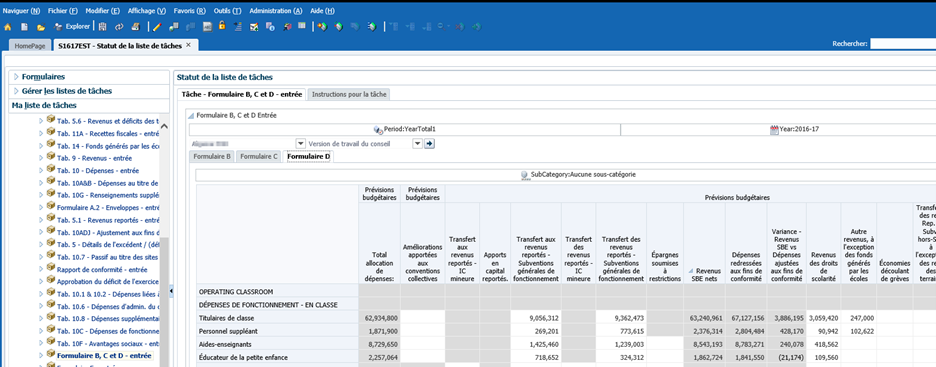Click the green cube right of Explorer section
Viewport: 936px width, 367px height.
(338, 27)
